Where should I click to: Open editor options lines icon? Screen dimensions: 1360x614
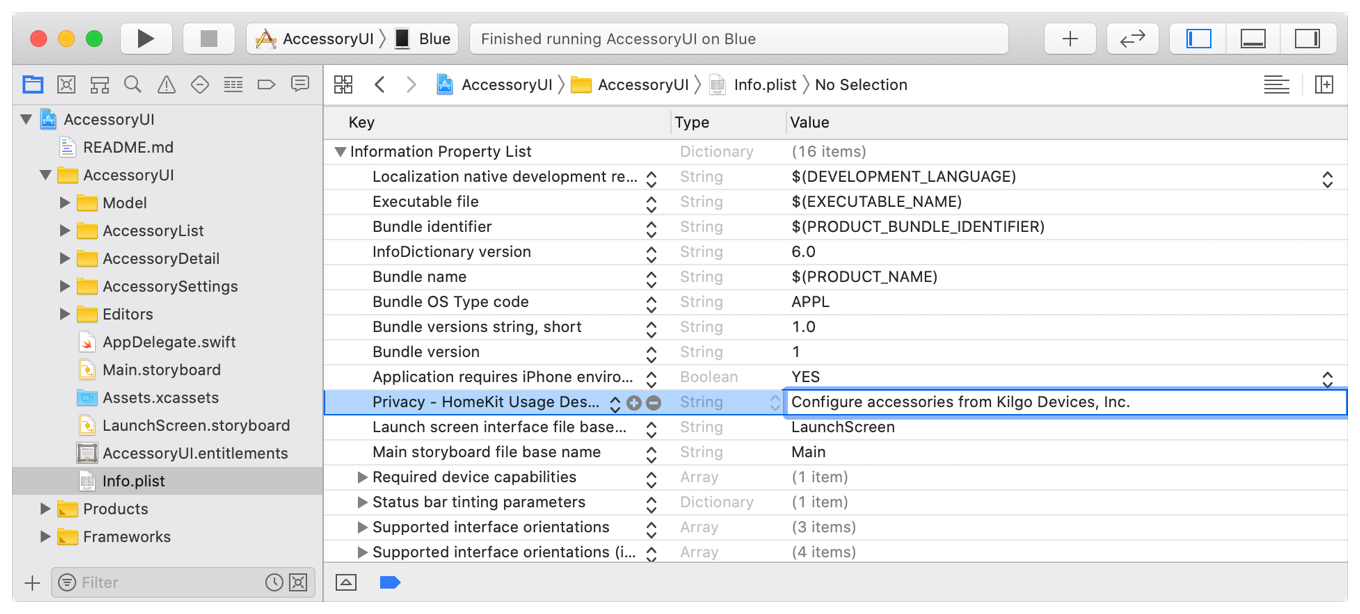(x=1276, y=85)
